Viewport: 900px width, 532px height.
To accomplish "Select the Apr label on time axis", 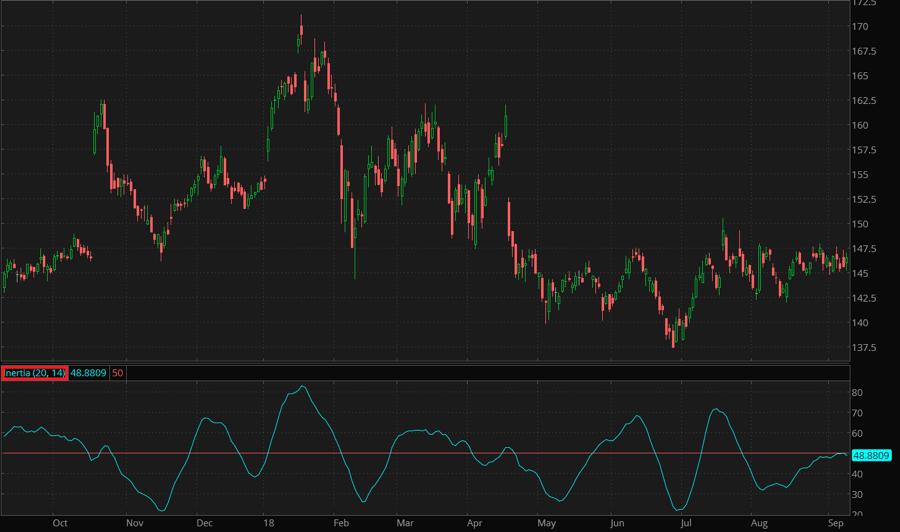I will click(474, 523).
